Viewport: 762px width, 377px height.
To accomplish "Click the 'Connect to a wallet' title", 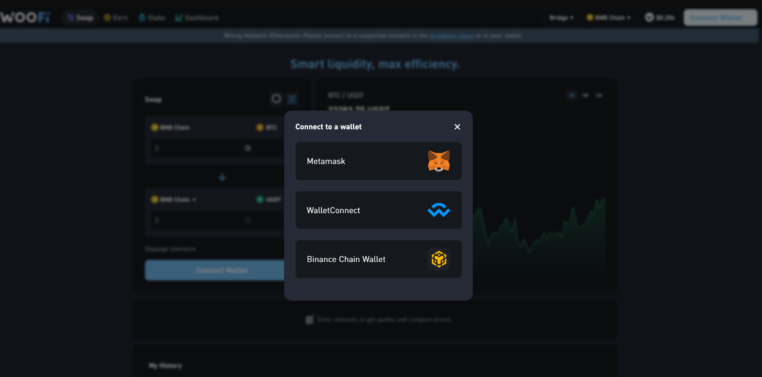I will [x=329, y=127].
